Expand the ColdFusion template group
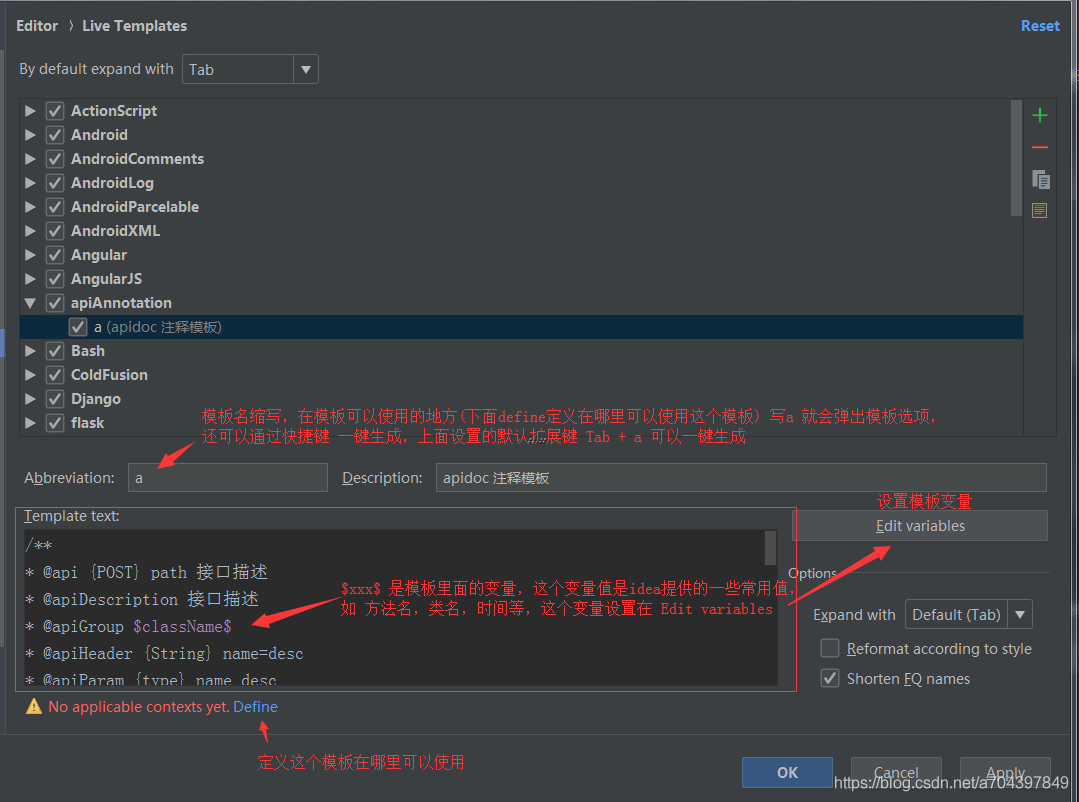The height and width of the screenshot is (802, 1079). point(30,375)
